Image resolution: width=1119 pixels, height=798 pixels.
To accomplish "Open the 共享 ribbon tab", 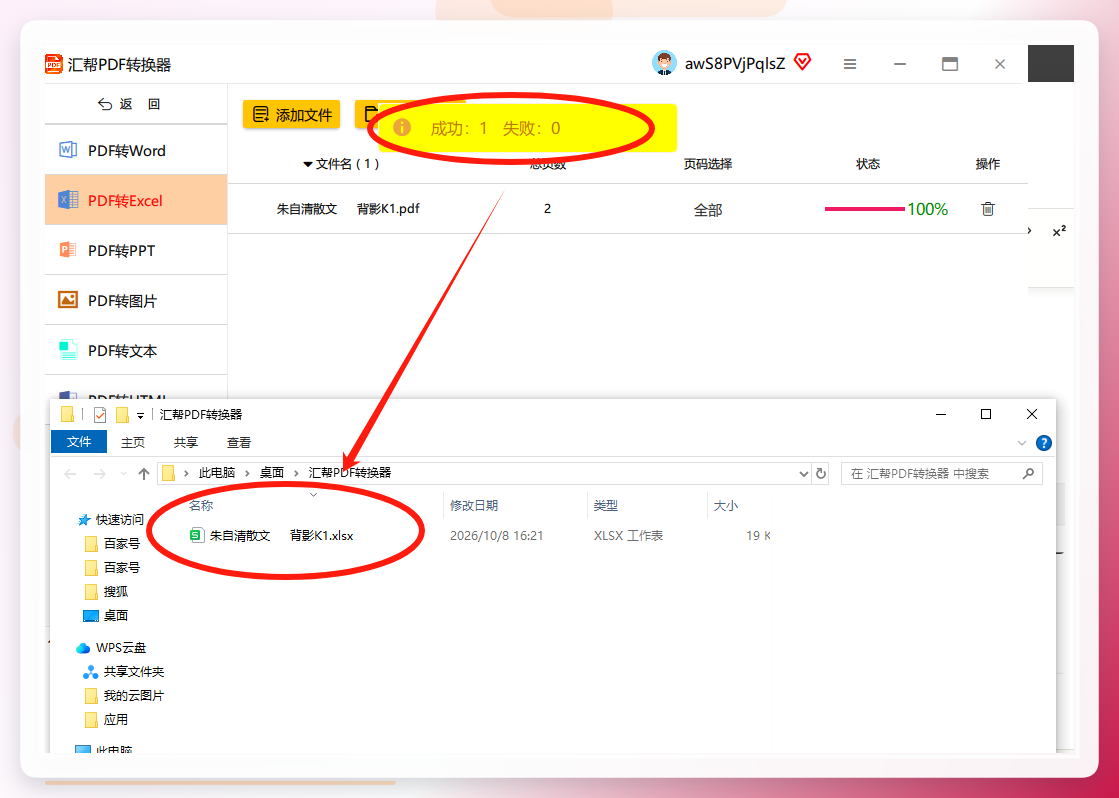I will click(186, 443).
